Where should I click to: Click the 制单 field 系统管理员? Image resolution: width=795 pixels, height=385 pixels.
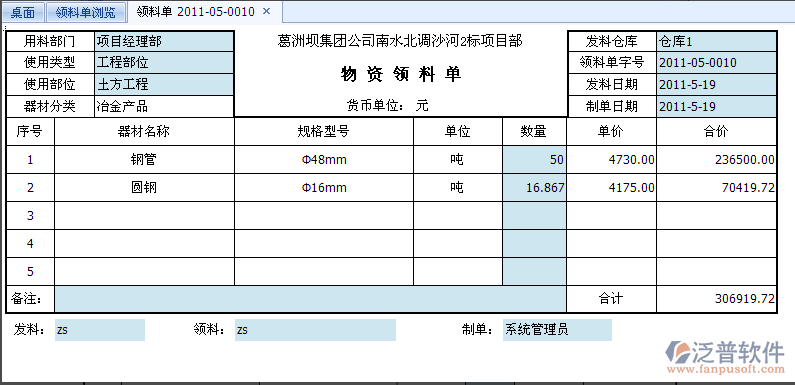pyautogui.click(x=557, y=330)
